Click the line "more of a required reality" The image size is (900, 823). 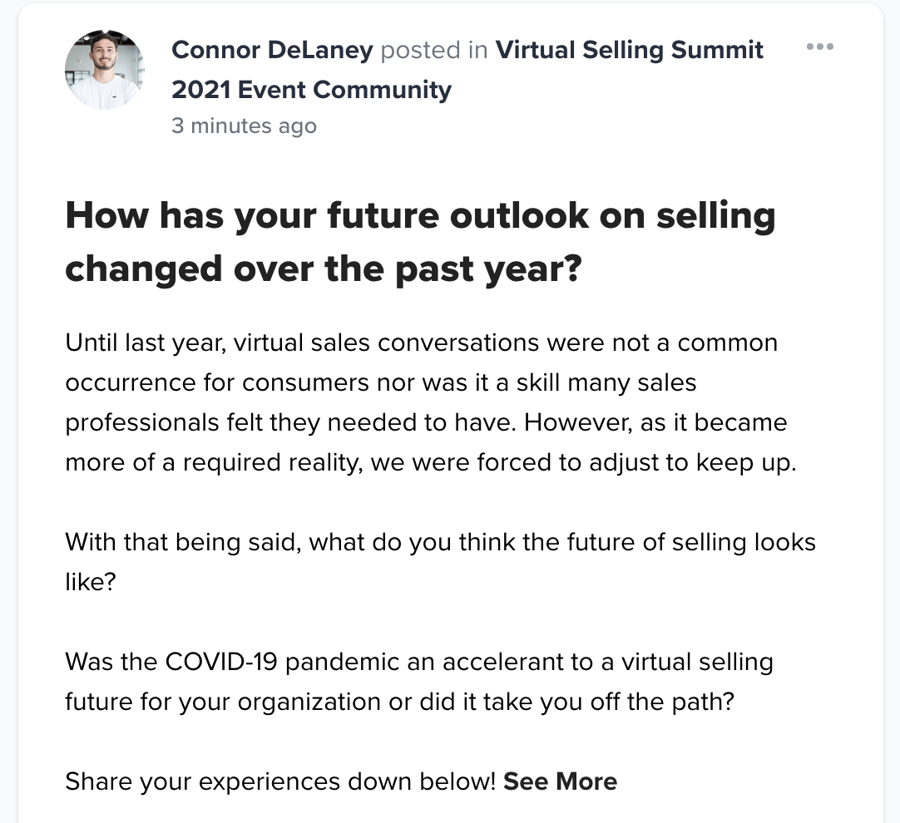(x=430, y=463)
